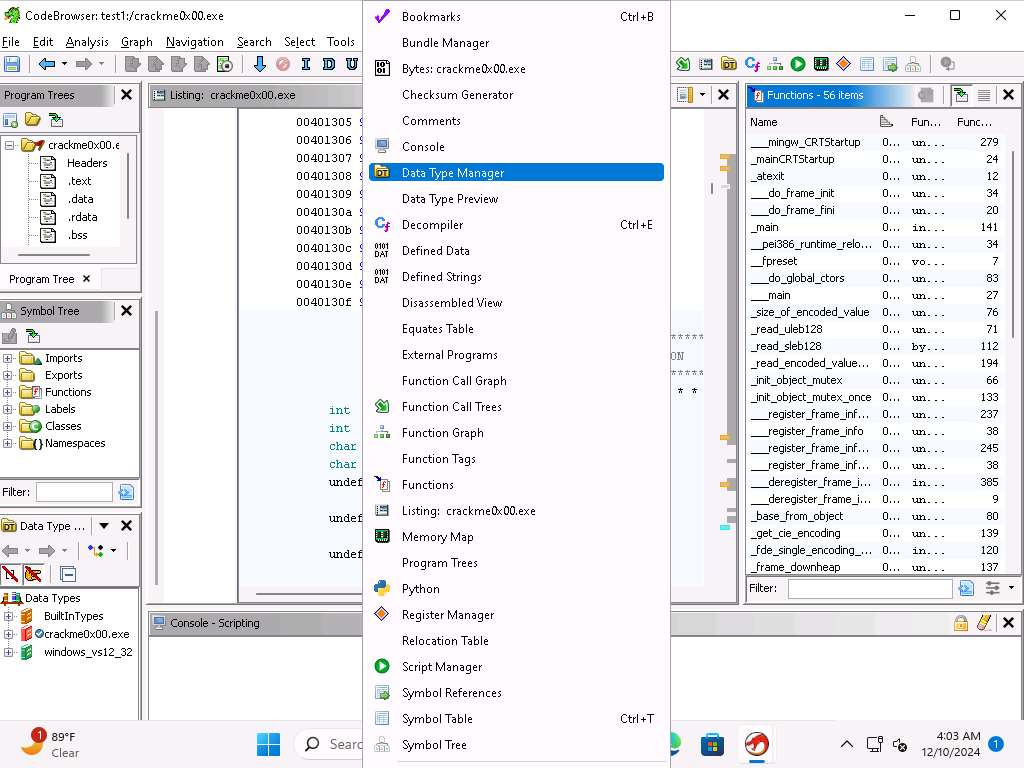This screenshot has width=1024, height=768.
Task: Expand the BuiltInTypes data type archive
Action: coord(9,616)
